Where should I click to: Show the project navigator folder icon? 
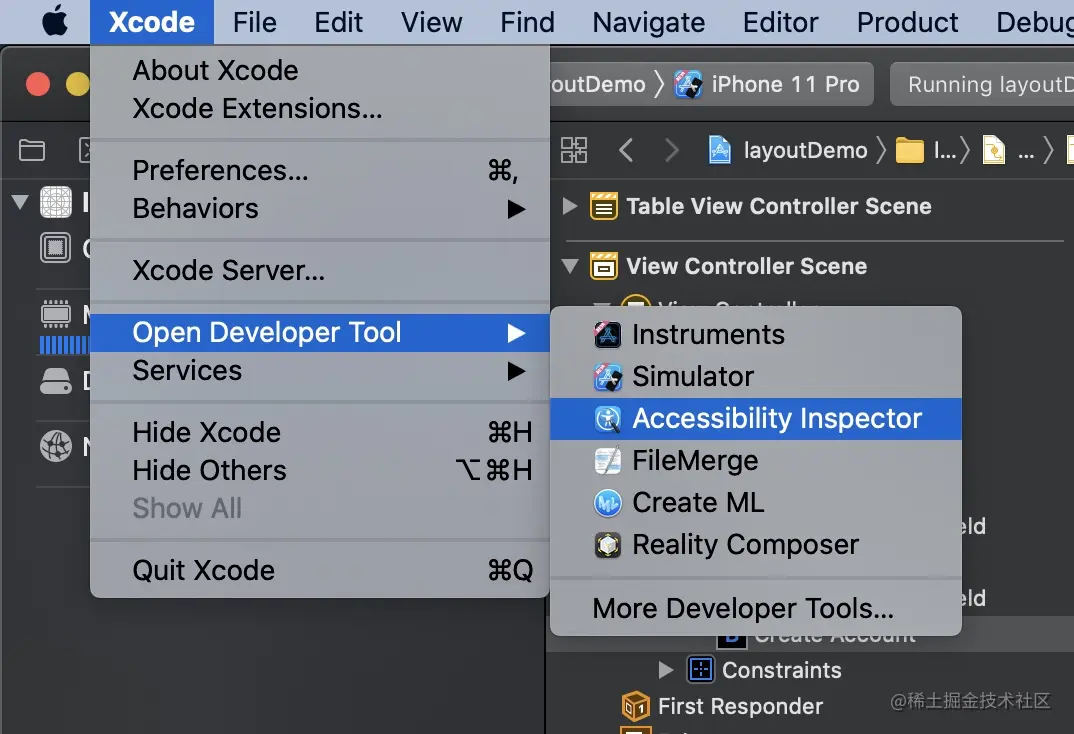[32, 151]
